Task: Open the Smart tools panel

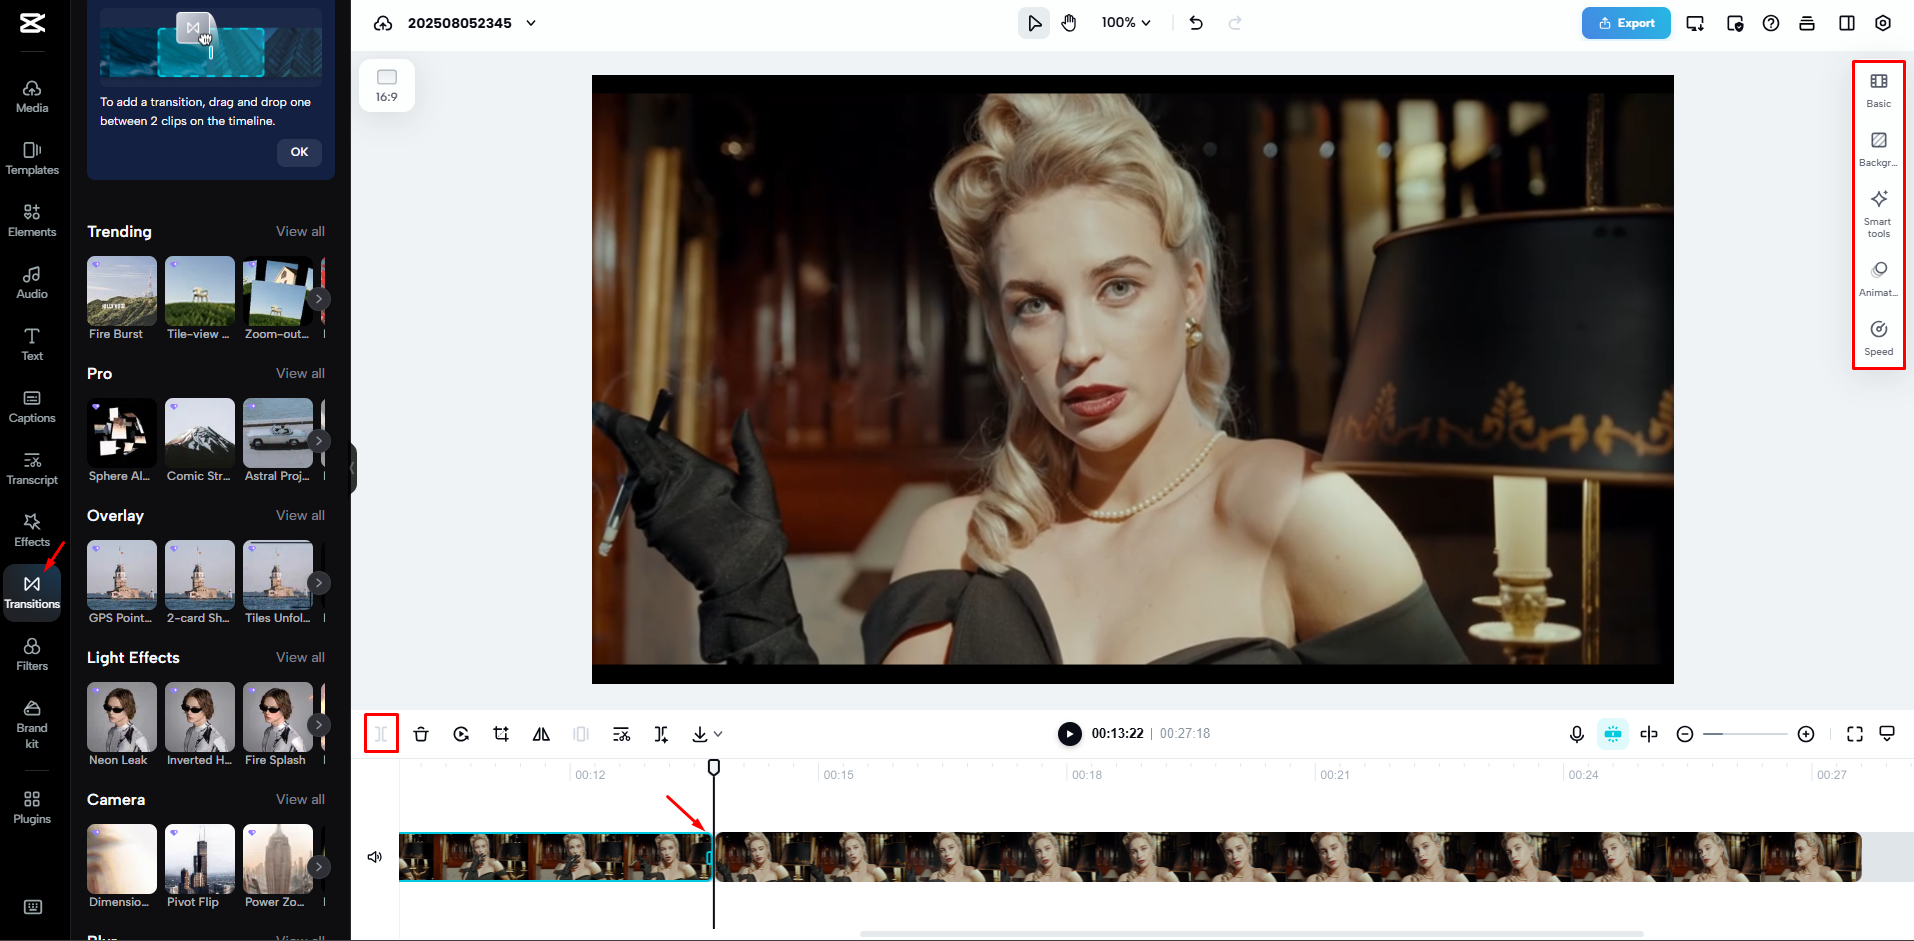Action: click(1878, 212)
